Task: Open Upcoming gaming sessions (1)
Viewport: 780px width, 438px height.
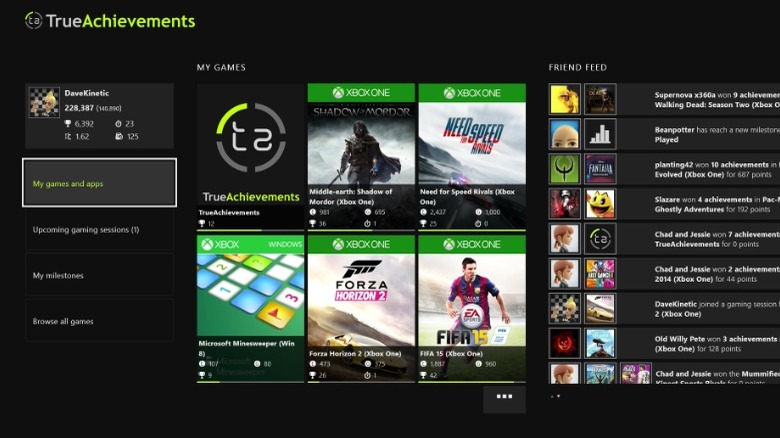Action: [99, 229]
